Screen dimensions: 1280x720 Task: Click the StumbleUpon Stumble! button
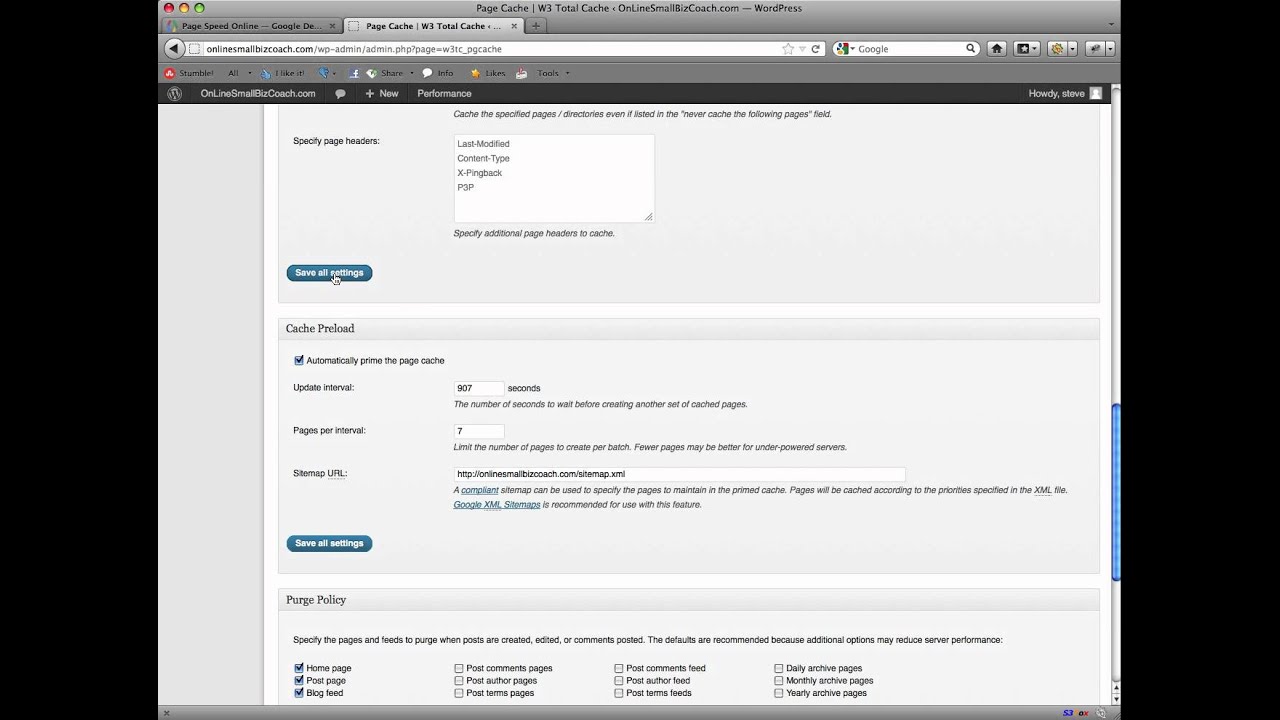tap(189, 73)
